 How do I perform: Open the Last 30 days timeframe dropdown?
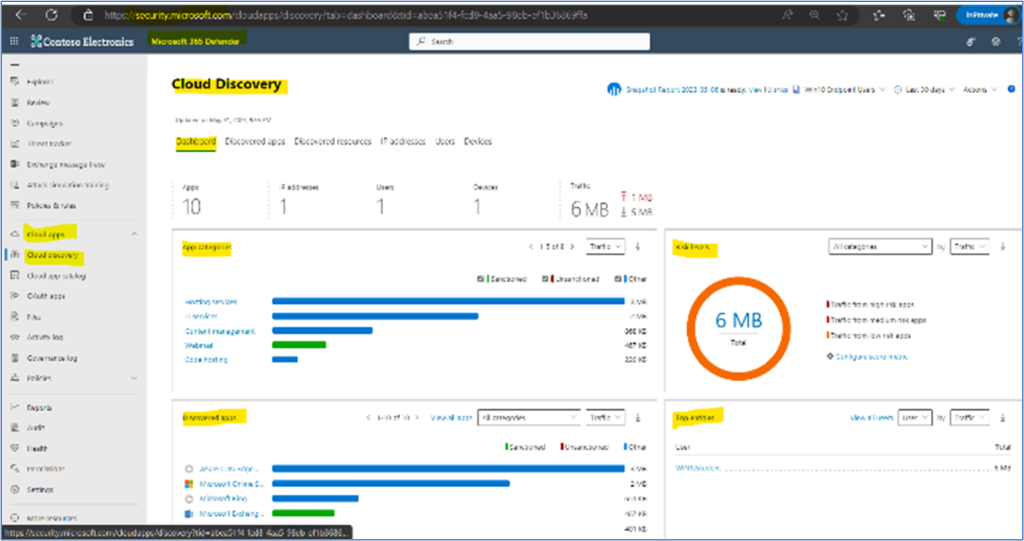(923, 89)
